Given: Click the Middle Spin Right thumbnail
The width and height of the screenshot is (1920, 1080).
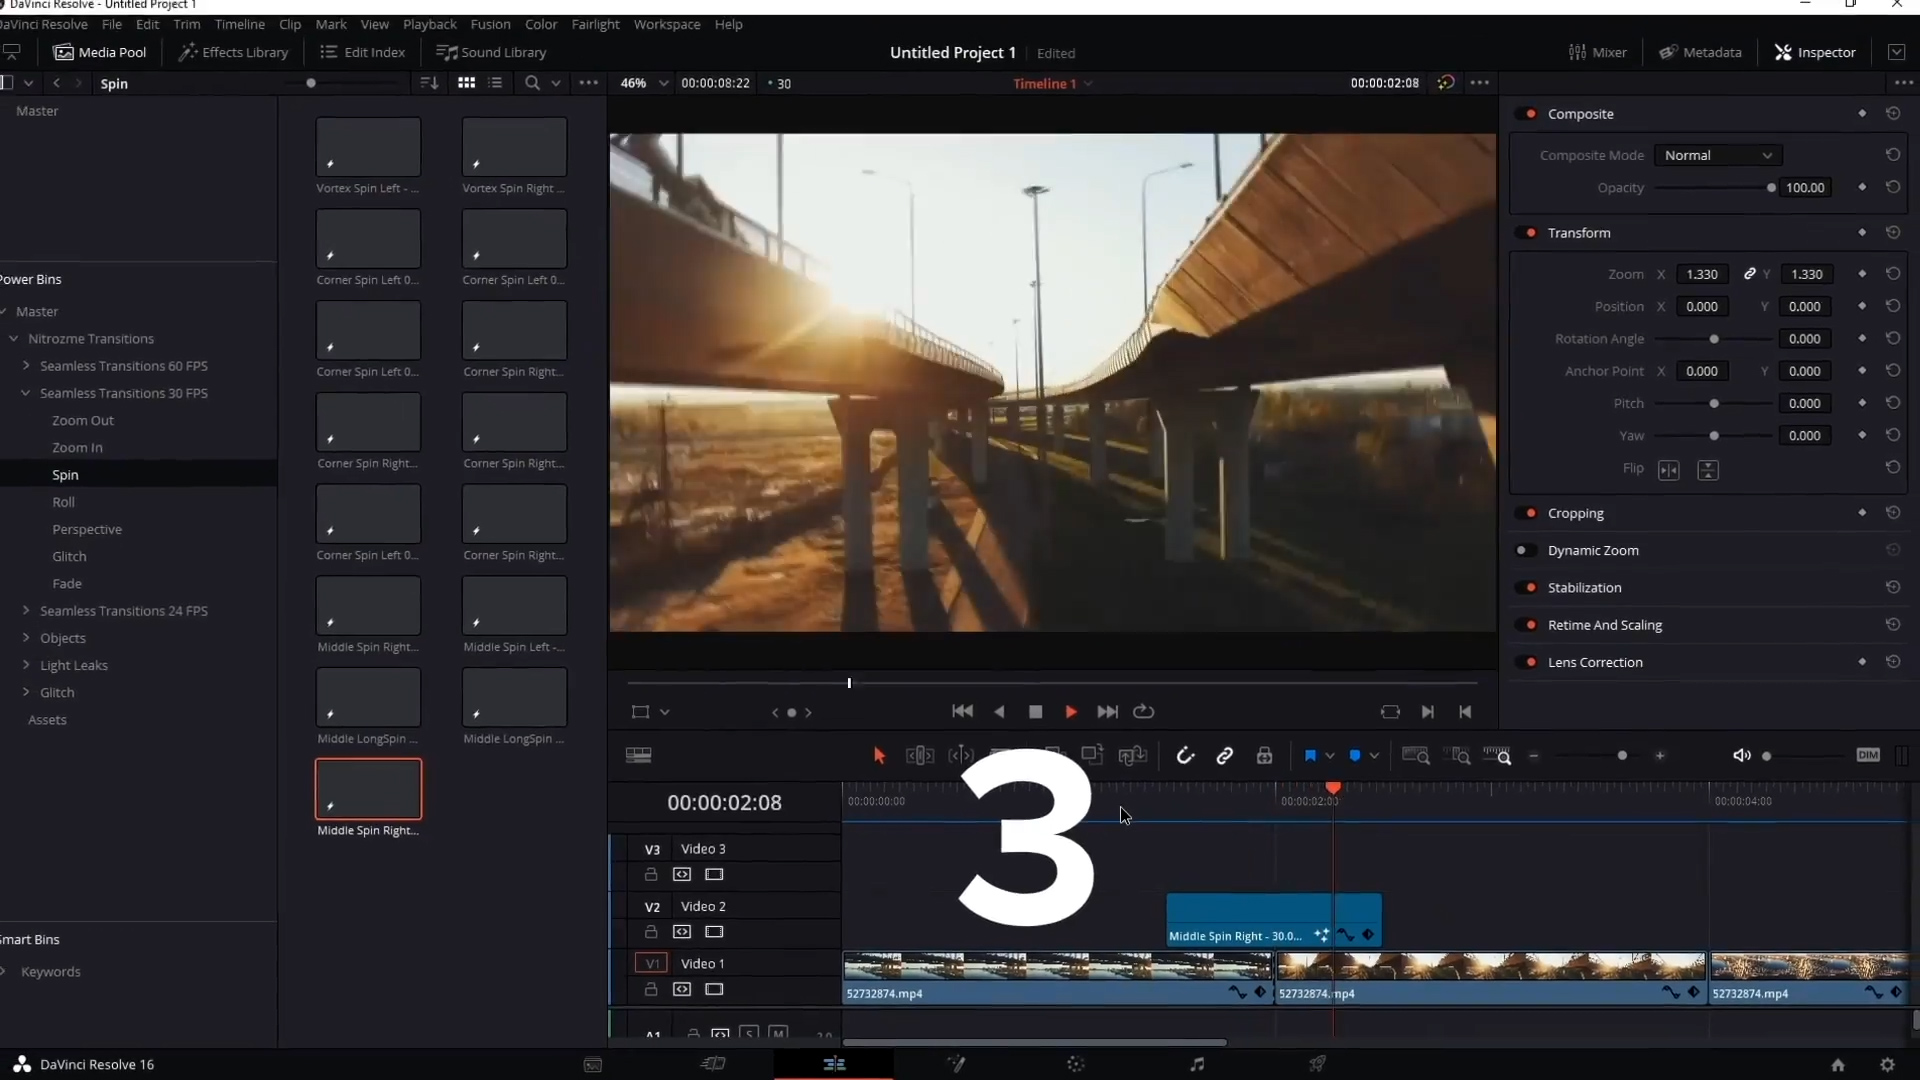Looking at the screenshot, I should [369, 789].
